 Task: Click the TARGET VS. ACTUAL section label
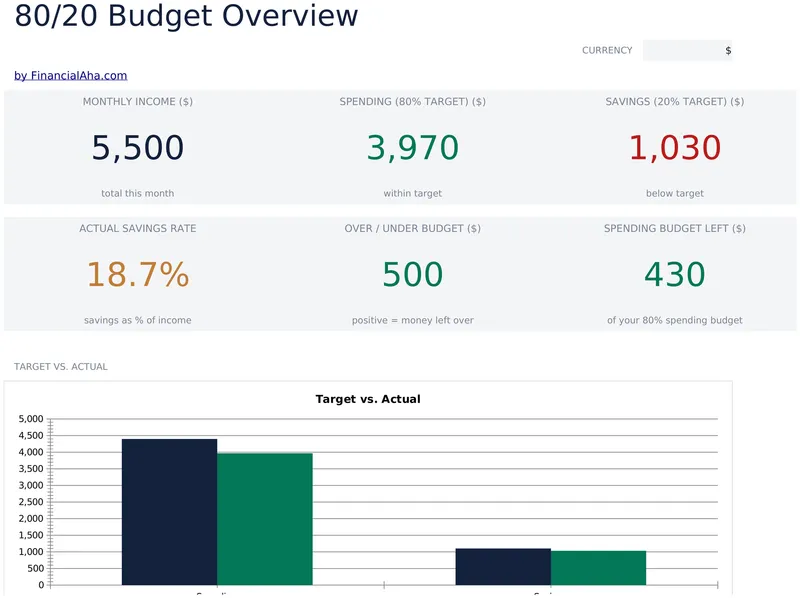61,367
